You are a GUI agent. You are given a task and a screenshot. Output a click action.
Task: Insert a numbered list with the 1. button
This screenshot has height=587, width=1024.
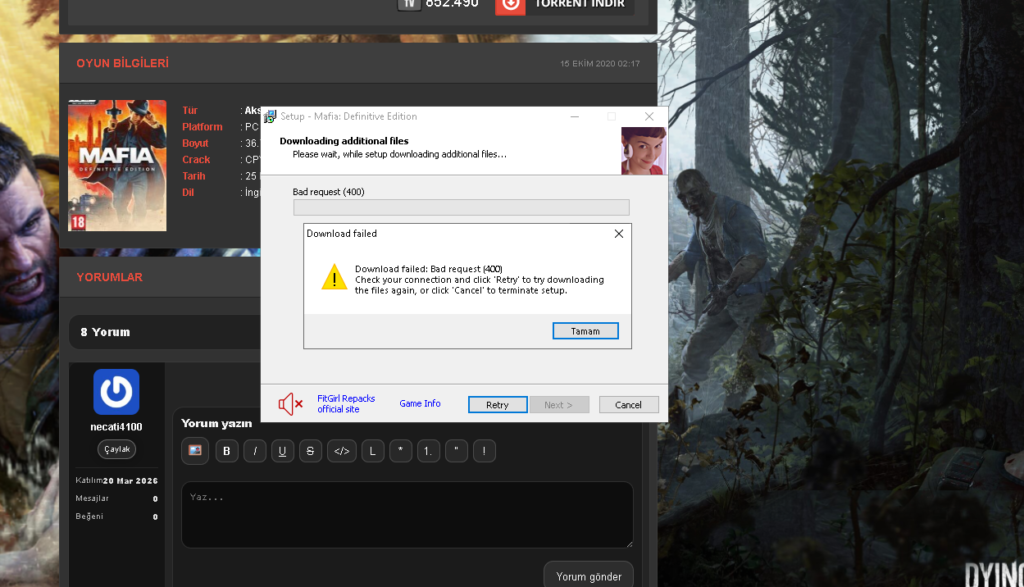coord(428,451)
